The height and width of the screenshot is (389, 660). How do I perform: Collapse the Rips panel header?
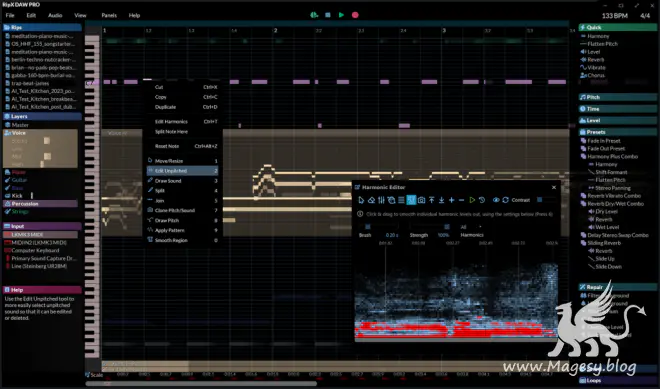point(42,27)
